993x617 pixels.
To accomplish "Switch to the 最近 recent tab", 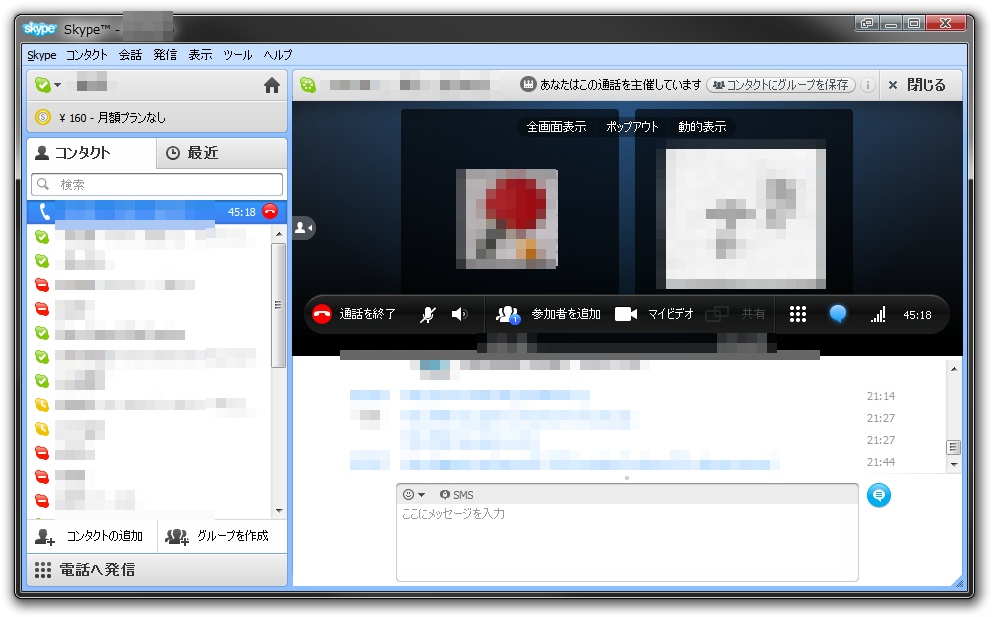I will [222, 153].
